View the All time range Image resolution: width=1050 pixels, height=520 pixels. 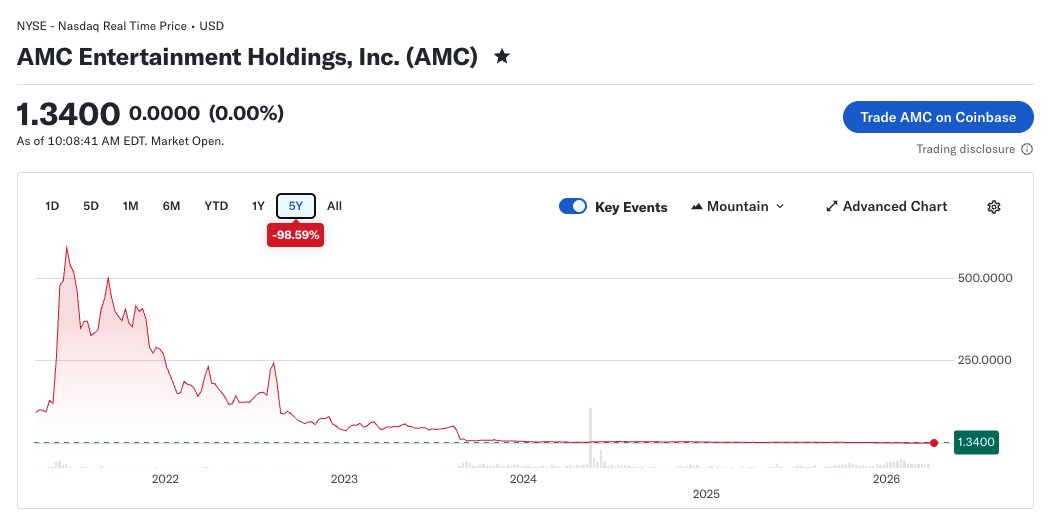[x=334, y=207]
